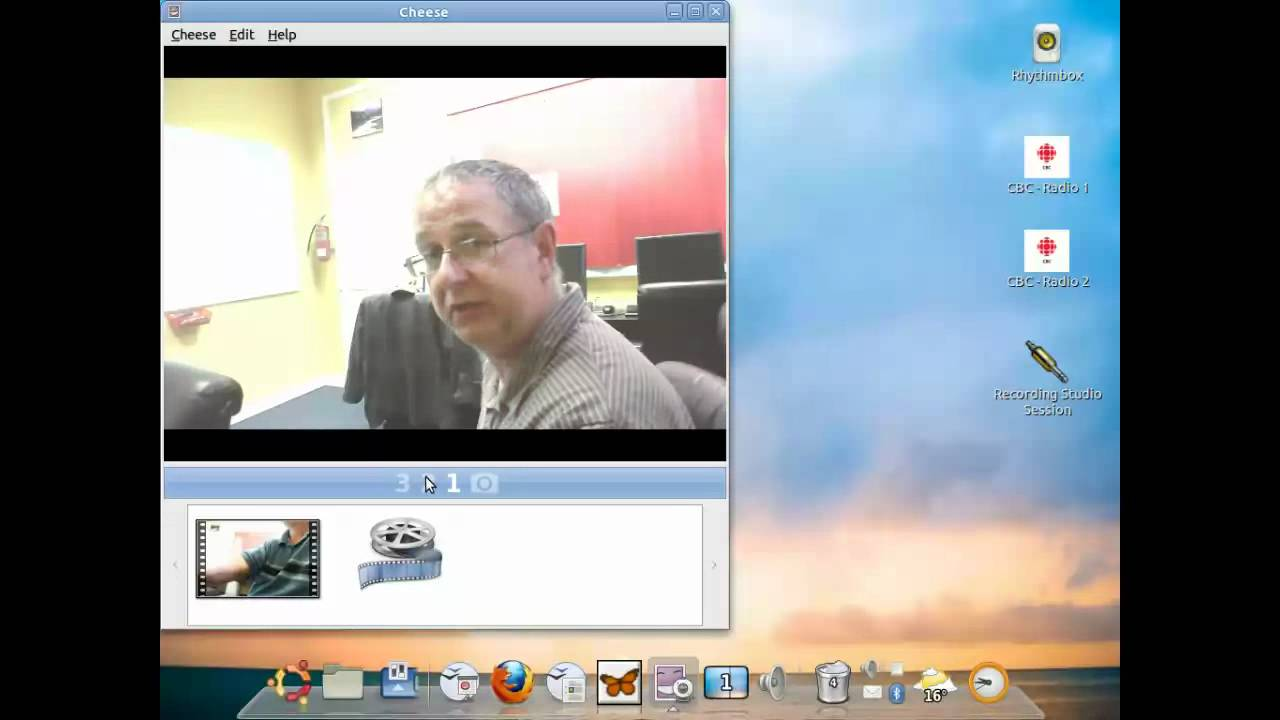Viewport: 1280px width, 720px height.
Task: Click the right arrow on the thumbnail strip
Action: pos(714,565)
